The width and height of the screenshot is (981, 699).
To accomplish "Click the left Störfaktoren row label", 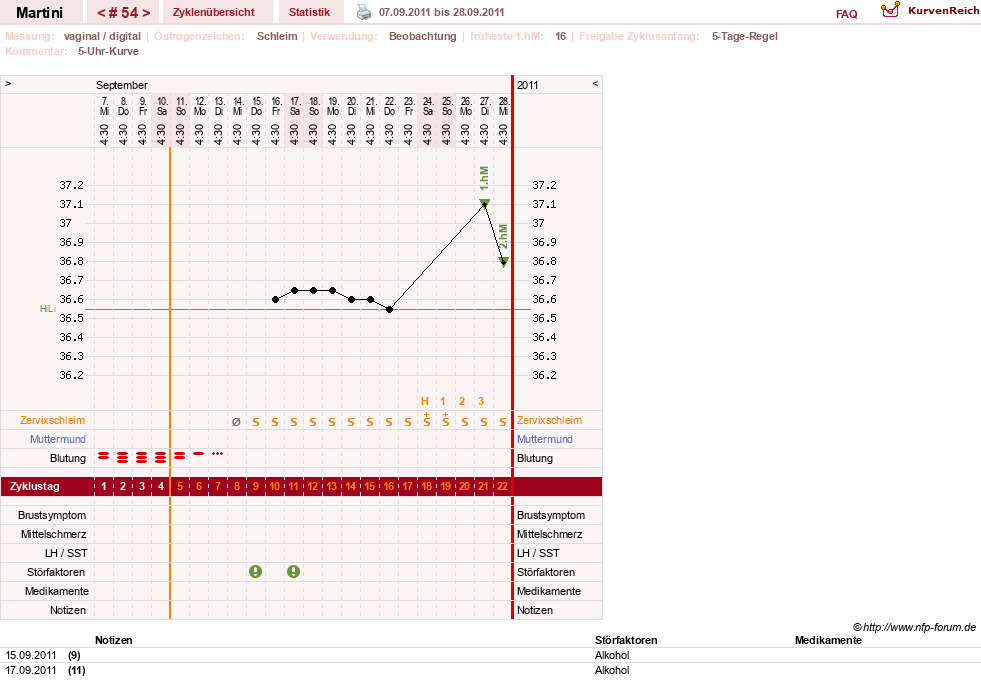I will point(56,572).
